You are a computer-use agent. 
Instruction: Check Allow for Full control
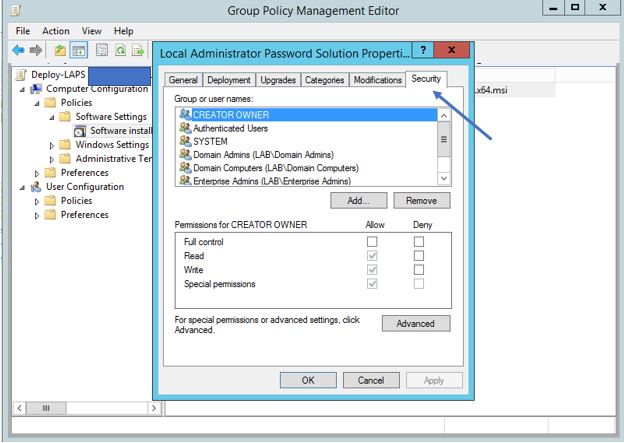(372, 242)
